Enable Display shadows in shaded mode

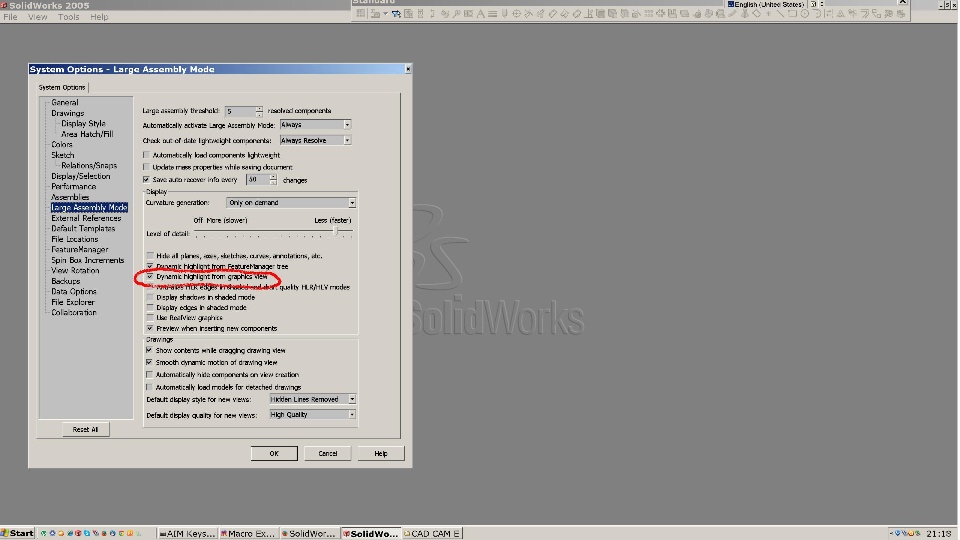coord(150,297)
